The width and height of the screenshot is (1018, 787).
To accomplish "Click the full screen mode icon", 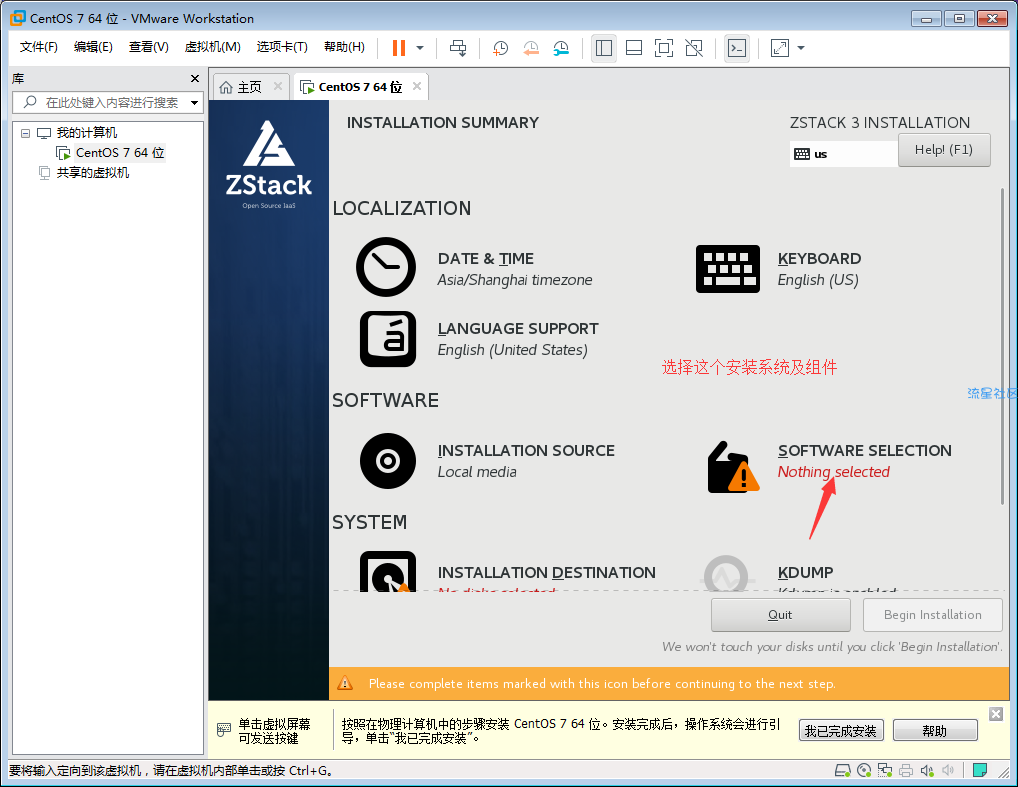I will click(x=664, y=47).
